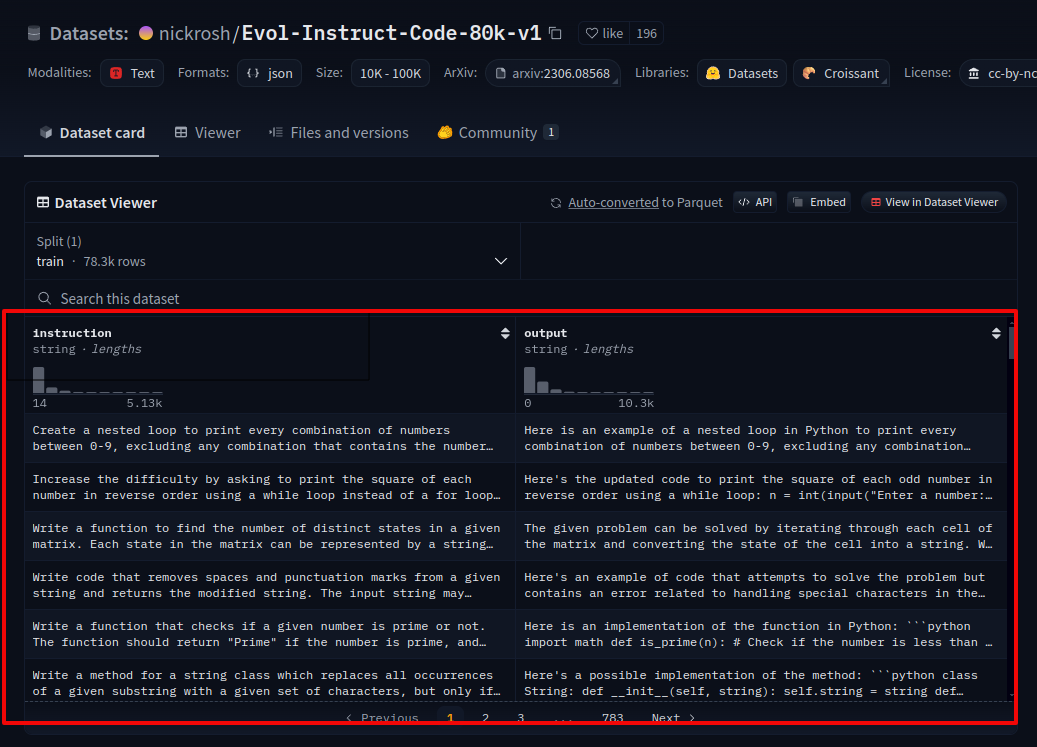Screen dimensions: 1037x747
Task: Select 'checks if a given number is prime' cell
Action: click(270, 634)
